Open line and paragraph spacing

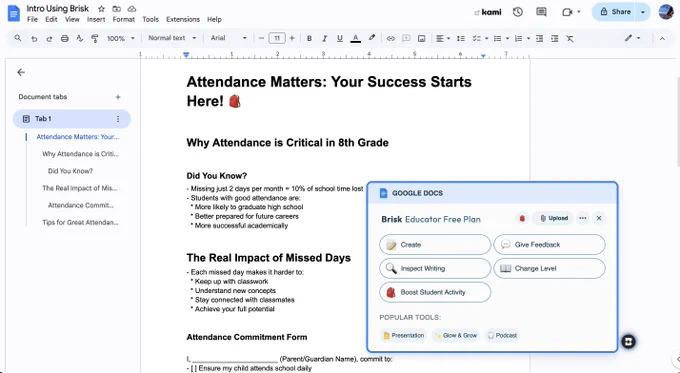pos(461,39)
